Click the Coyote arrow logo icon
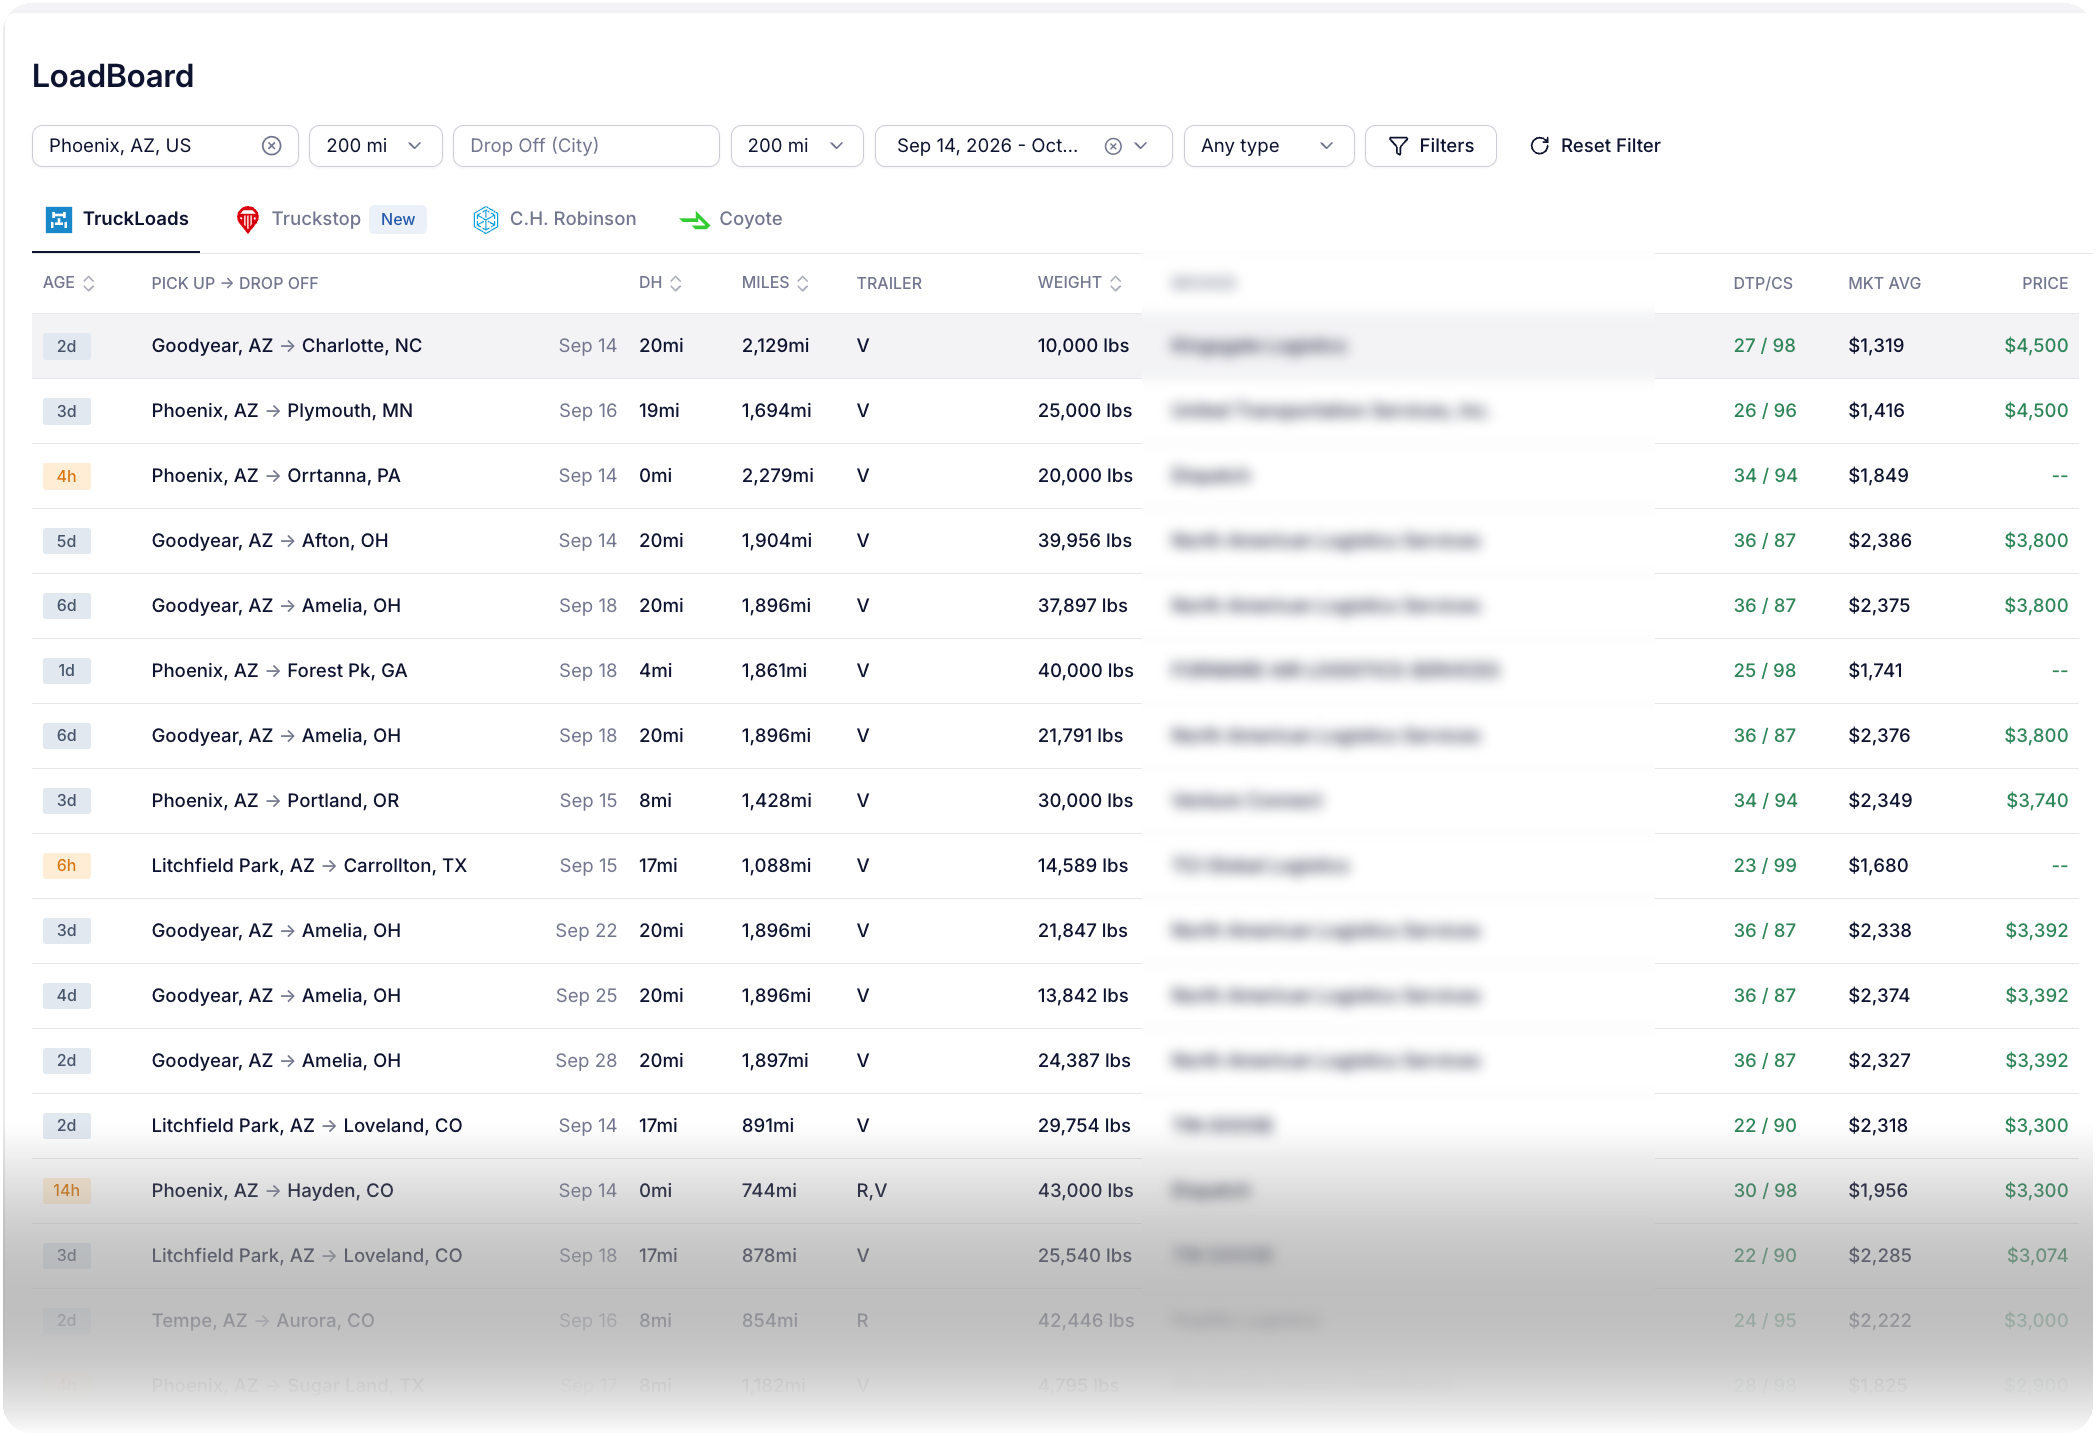Viewport: 2096px width, 1436px height. pos(694,219)
